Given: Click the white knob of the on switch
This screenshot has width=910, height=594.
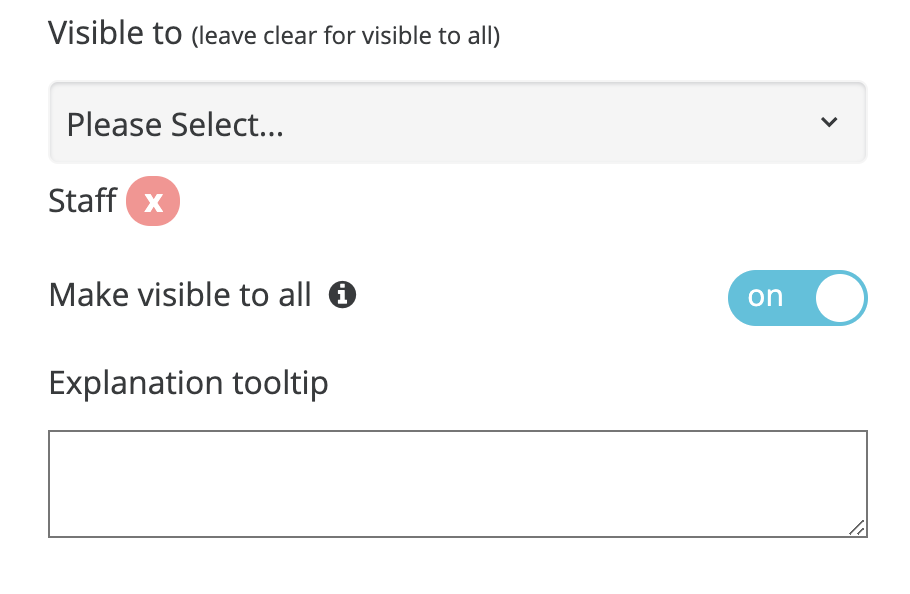Looking at the screenshot, I should 840,298.
